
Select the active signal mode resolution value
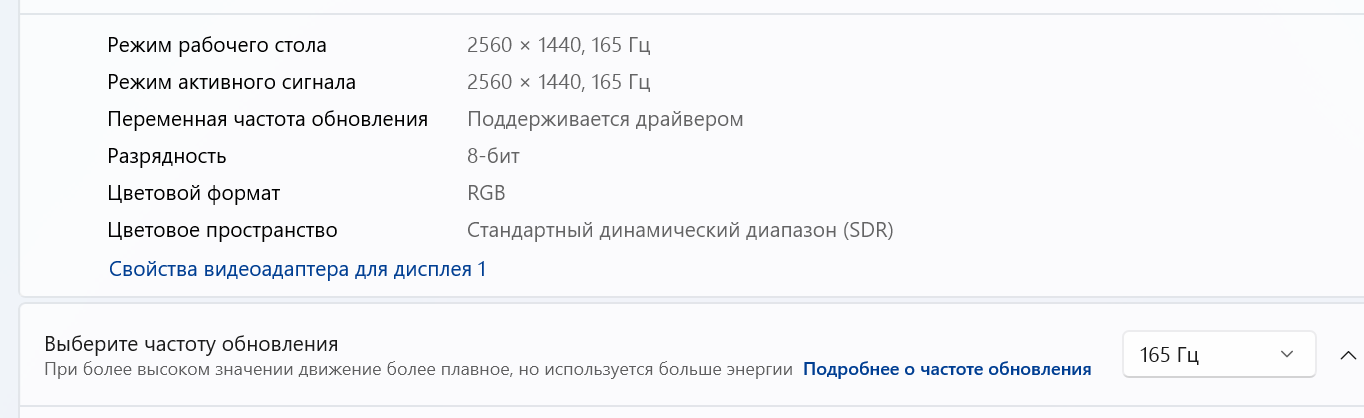[x=559, y=82]
